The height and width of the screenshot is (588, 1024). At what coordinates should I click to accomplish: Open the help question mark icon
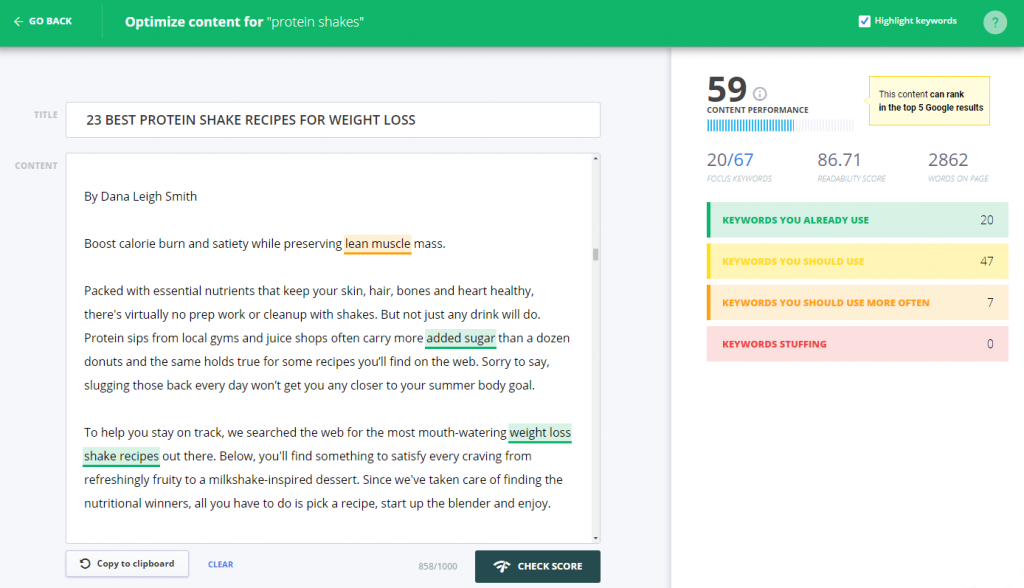pyautogui.click(x=995, y=22)
